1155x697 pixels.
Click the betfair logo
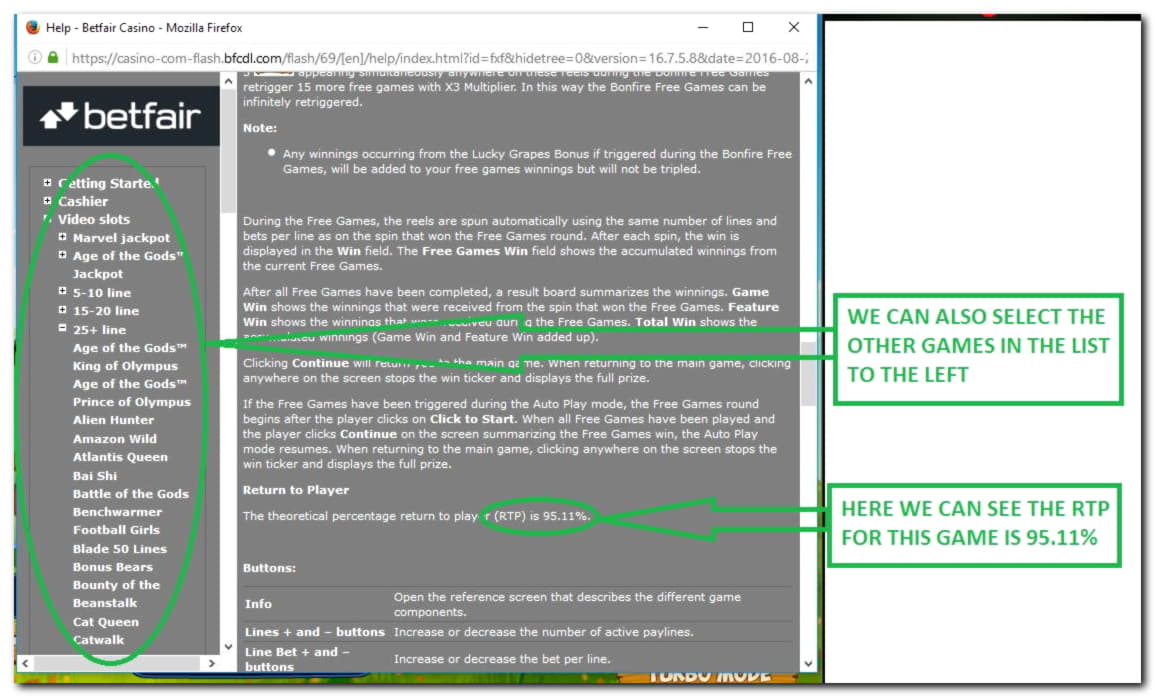pyautogui.click(x=121, y=116)
